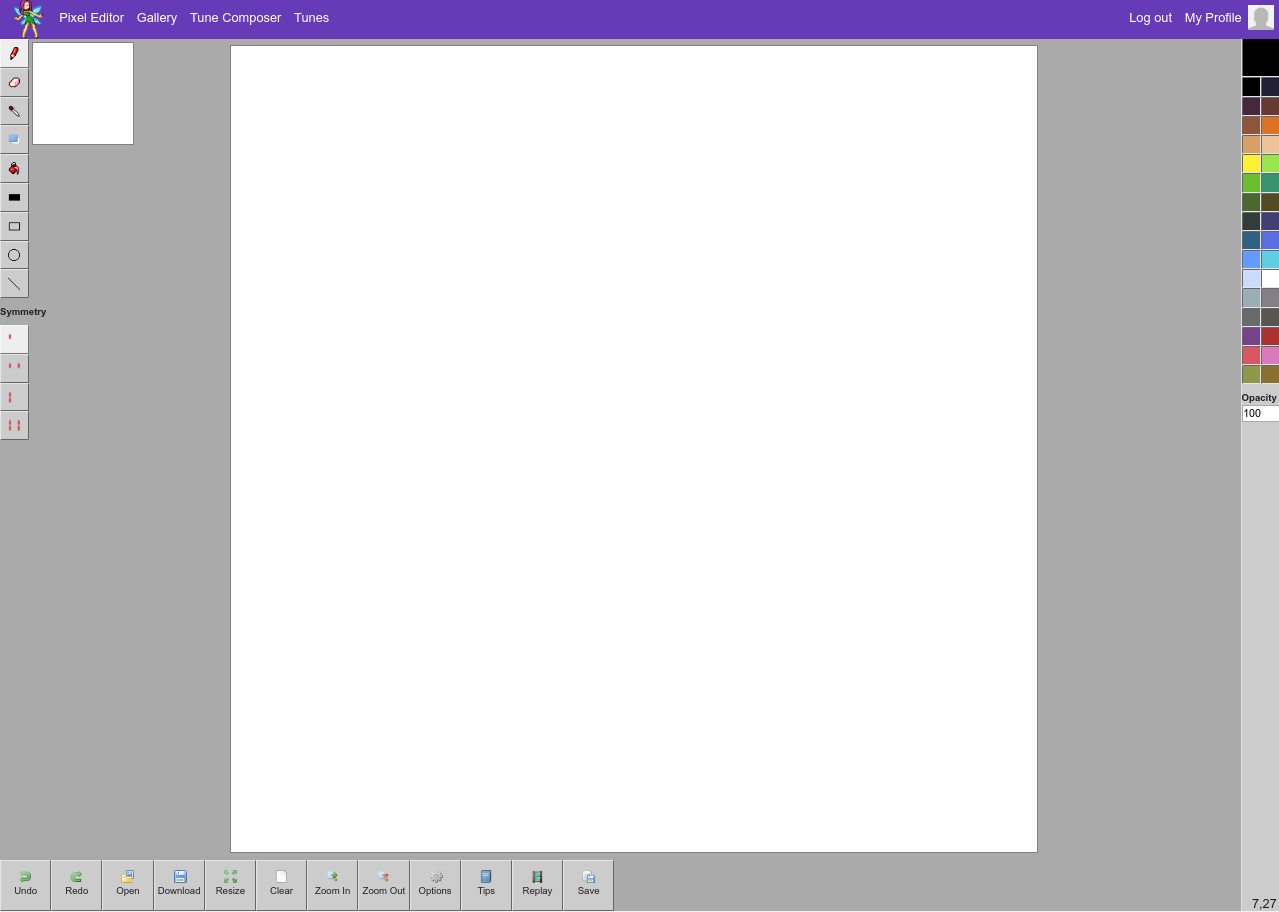Image resolution: width=1279 pixels, height=912 pixels.
Task: Click the Redo button
Action: click(76, 885)
